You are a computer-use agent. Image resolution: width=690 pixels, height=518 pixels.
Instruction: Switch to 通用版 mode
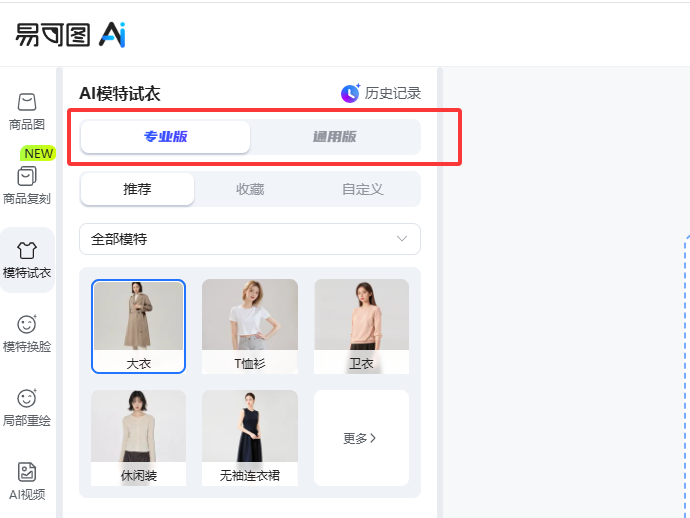coord(335,137)
